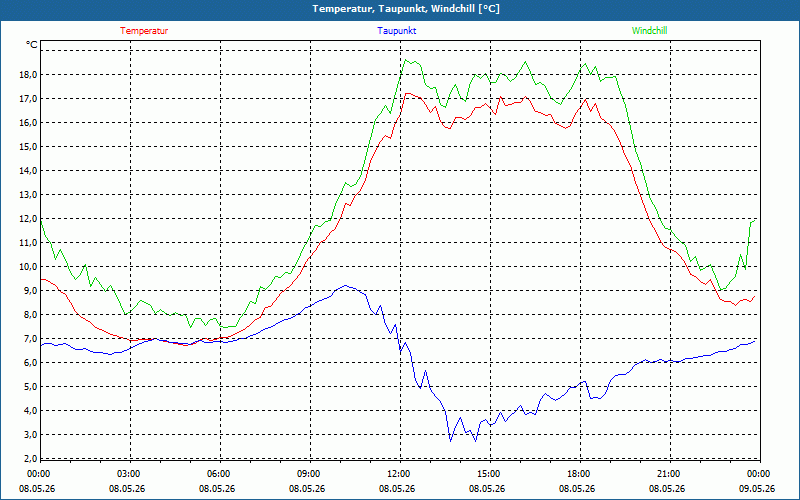Click the '21:00' time axis label

pos(667,474)
